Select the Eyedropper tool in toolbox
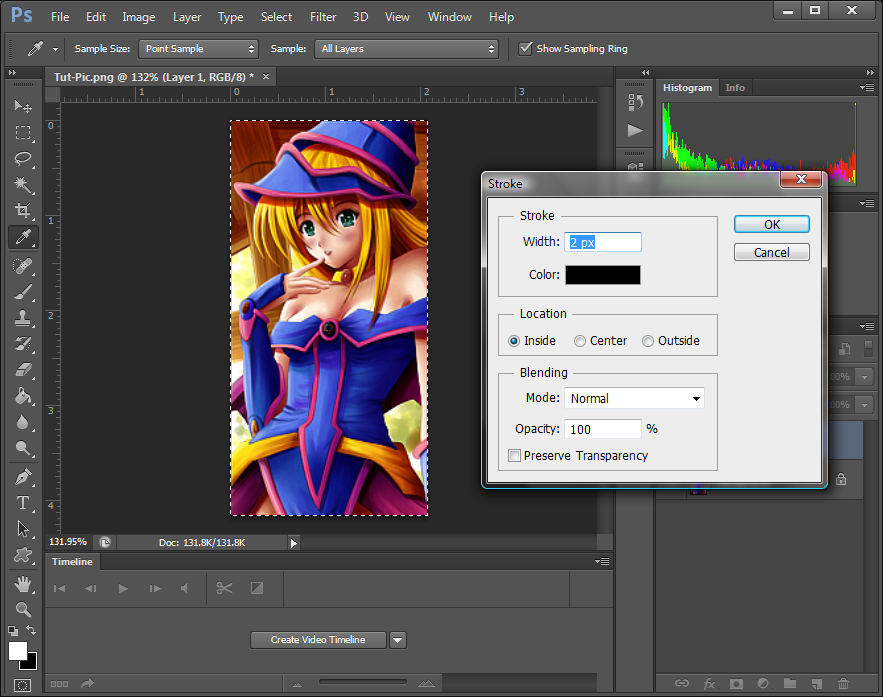The height and width of the screenshot is (697, 883). tap(23, 237)
